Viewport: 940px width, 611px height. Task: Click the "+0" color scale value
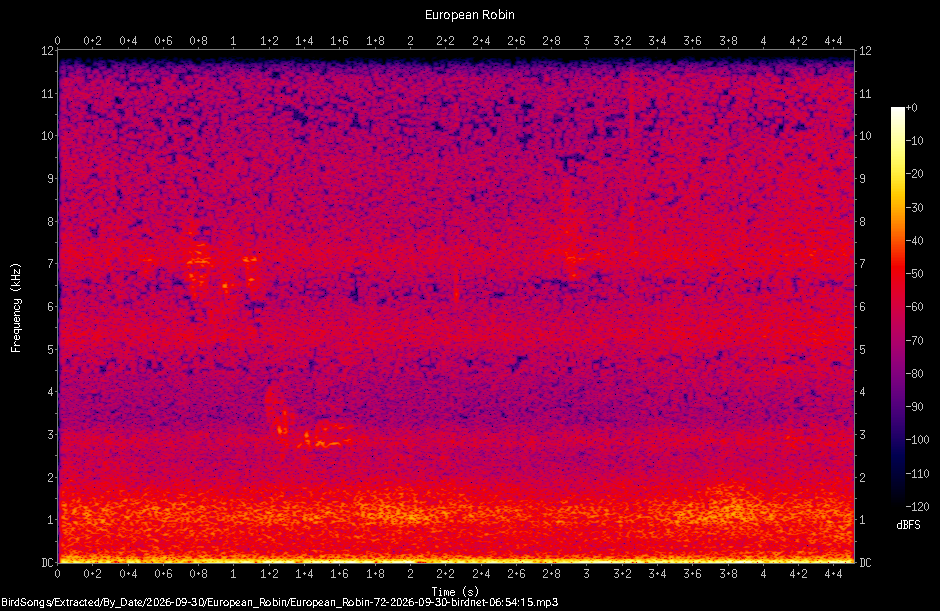click(x=911, y=108)
